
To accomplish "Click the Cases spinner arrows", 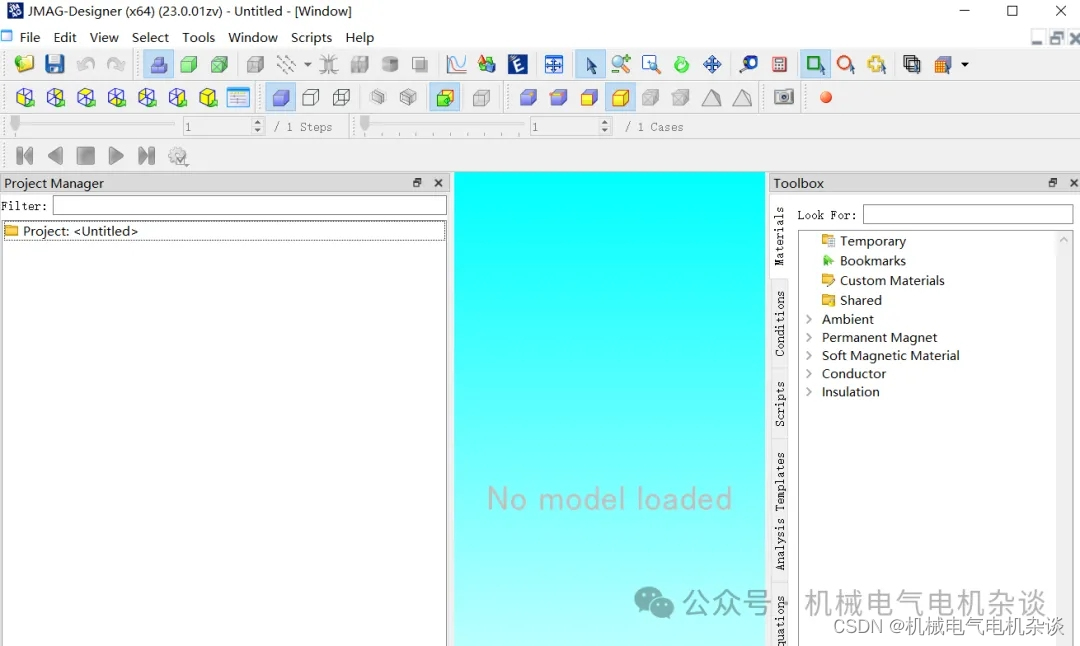I will point(605,127).
